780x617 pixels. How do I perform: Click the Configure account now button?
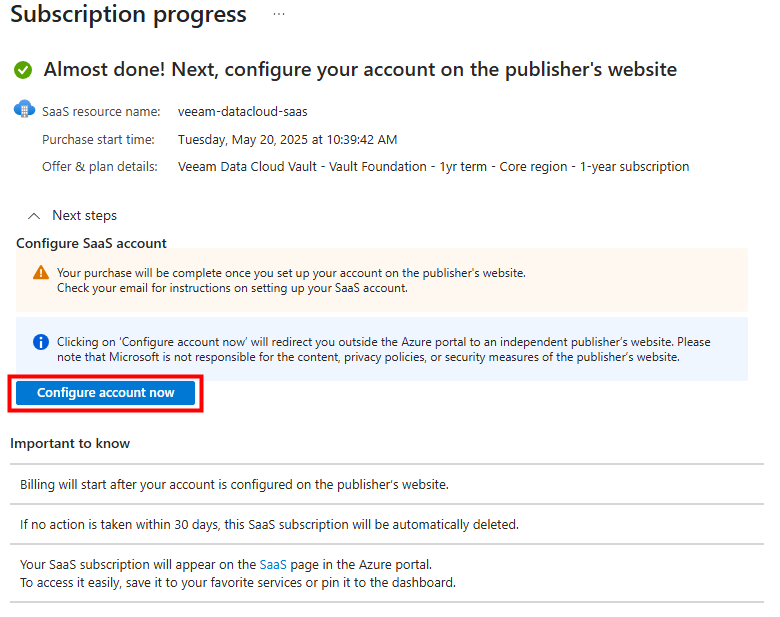105,393
